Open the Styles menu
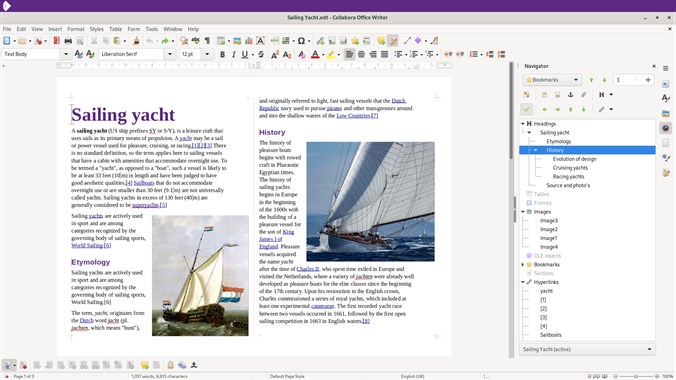 pos(97,29)
